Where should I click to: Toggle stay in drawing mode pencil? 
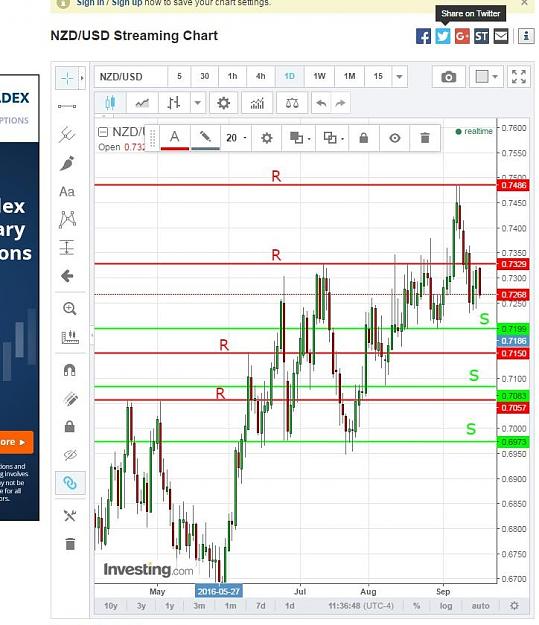pos(70,399)
